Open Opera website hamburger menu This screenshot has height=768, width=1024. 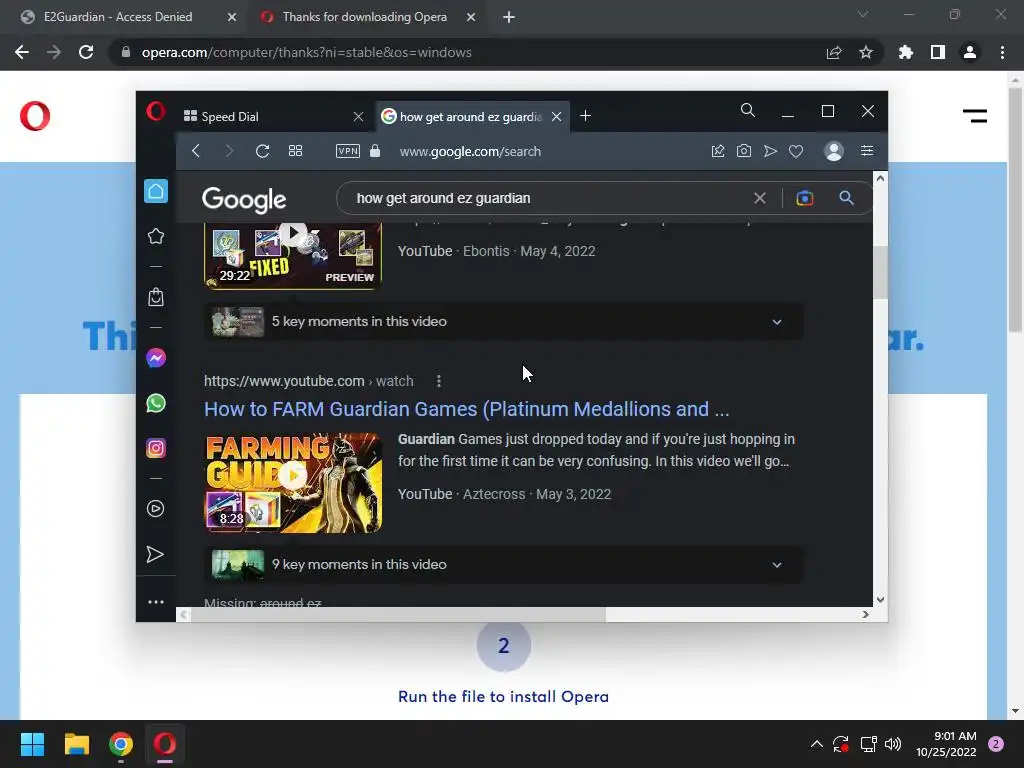pyautogui.click(x=975, y=116)
